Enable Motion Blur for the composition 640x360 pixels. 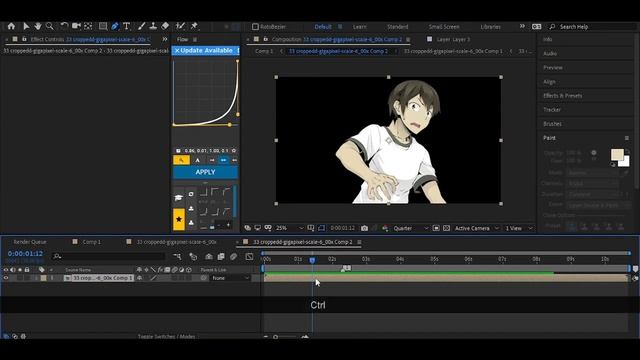point(233,257)
